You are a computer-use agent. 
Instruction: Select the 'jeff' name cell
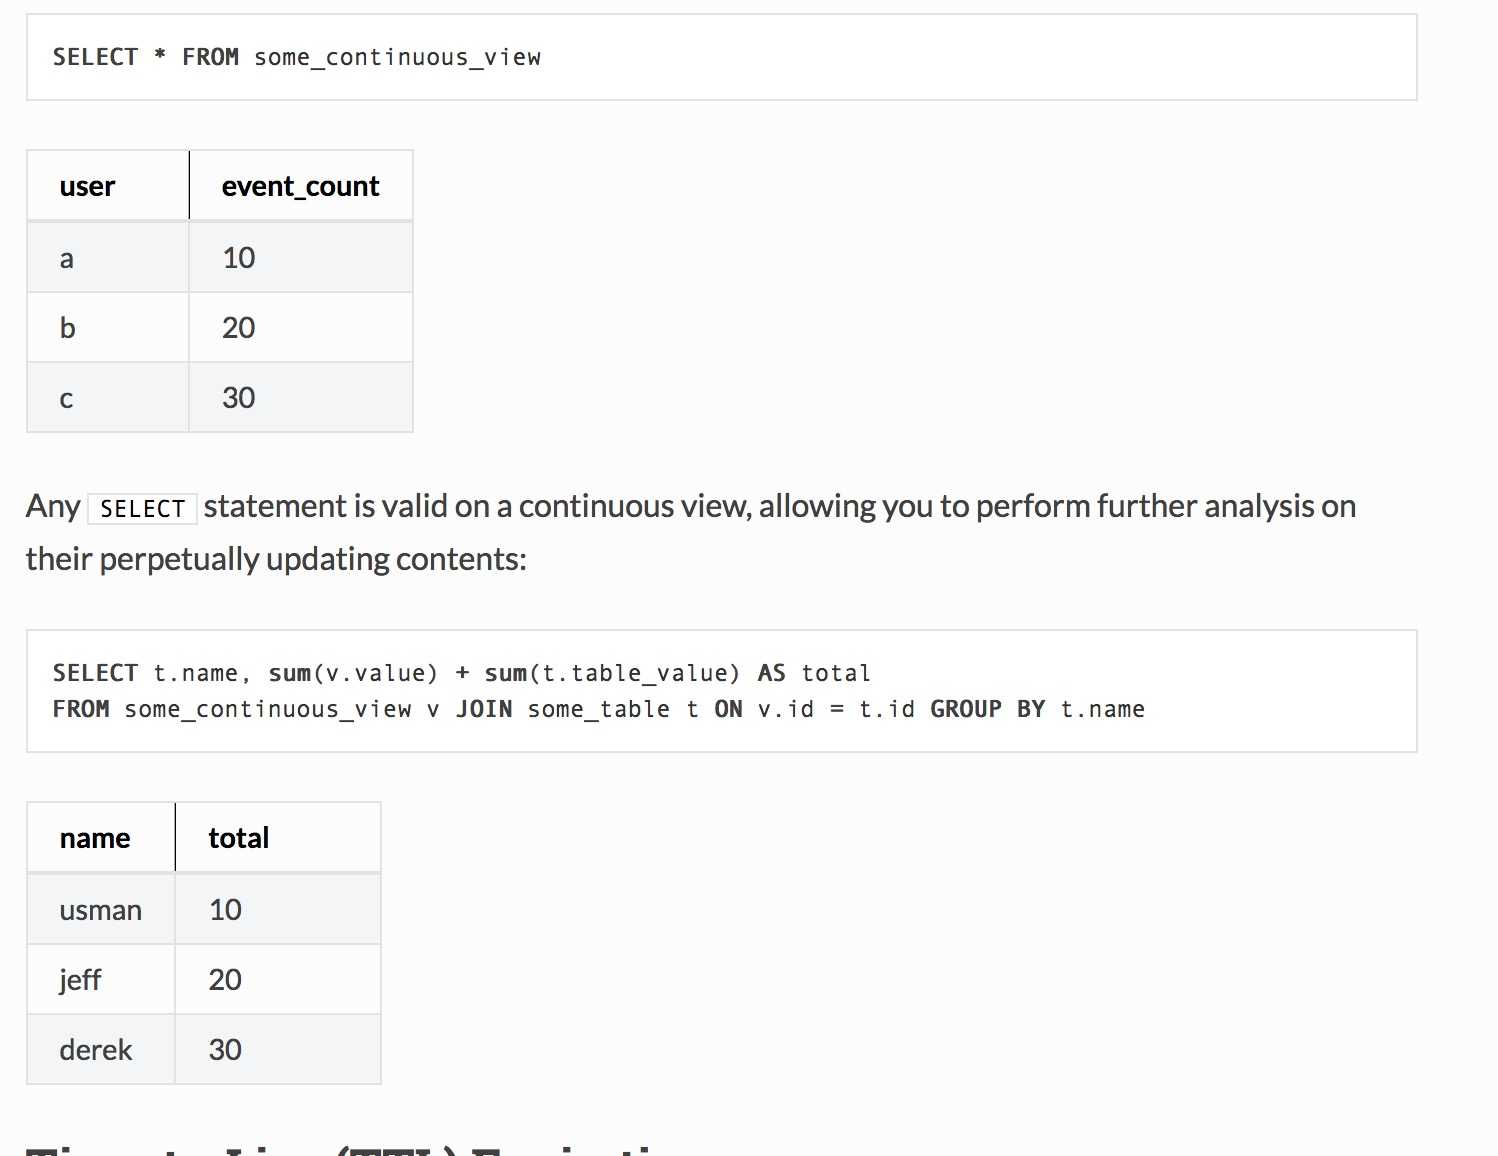[x=101, y=980]
